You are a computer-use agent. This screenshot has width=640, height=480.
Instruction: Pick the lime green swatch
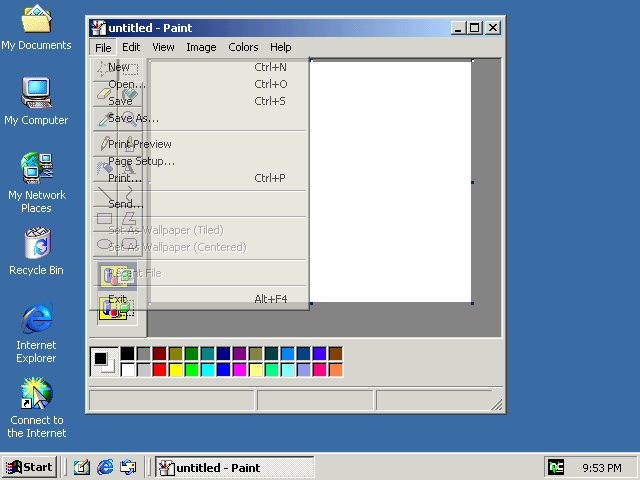[191, 370]
